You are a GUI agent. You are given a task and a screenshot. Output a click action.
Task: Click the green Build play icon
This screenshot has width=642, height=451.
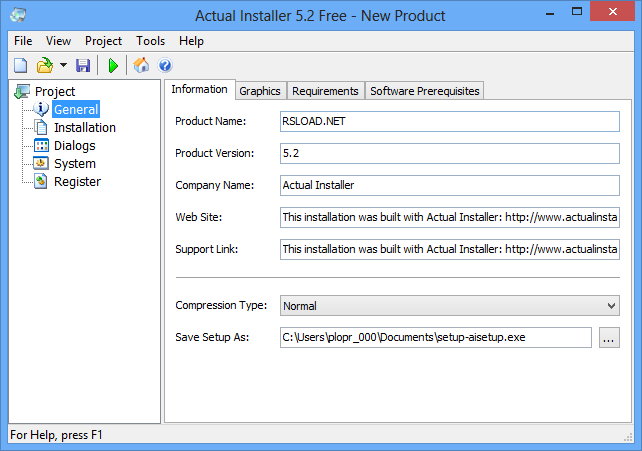tap(113, 65)
